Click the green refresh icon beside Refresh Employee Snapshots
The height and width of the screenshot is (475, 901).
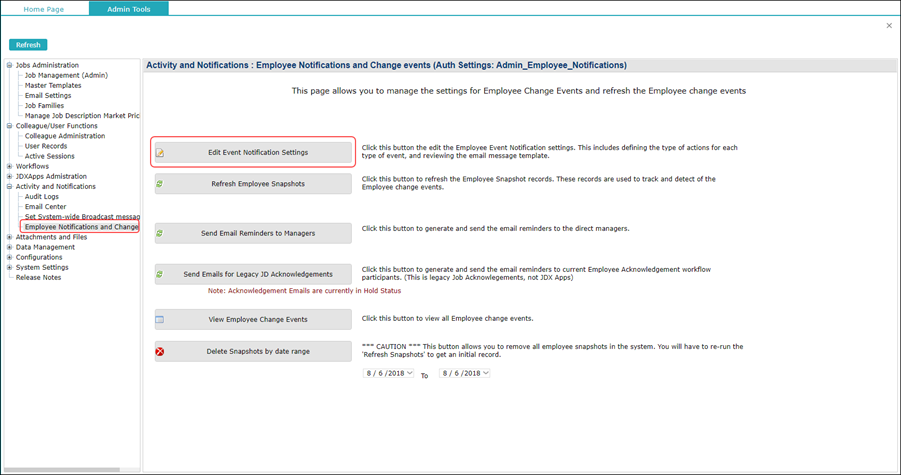point(160,184)
